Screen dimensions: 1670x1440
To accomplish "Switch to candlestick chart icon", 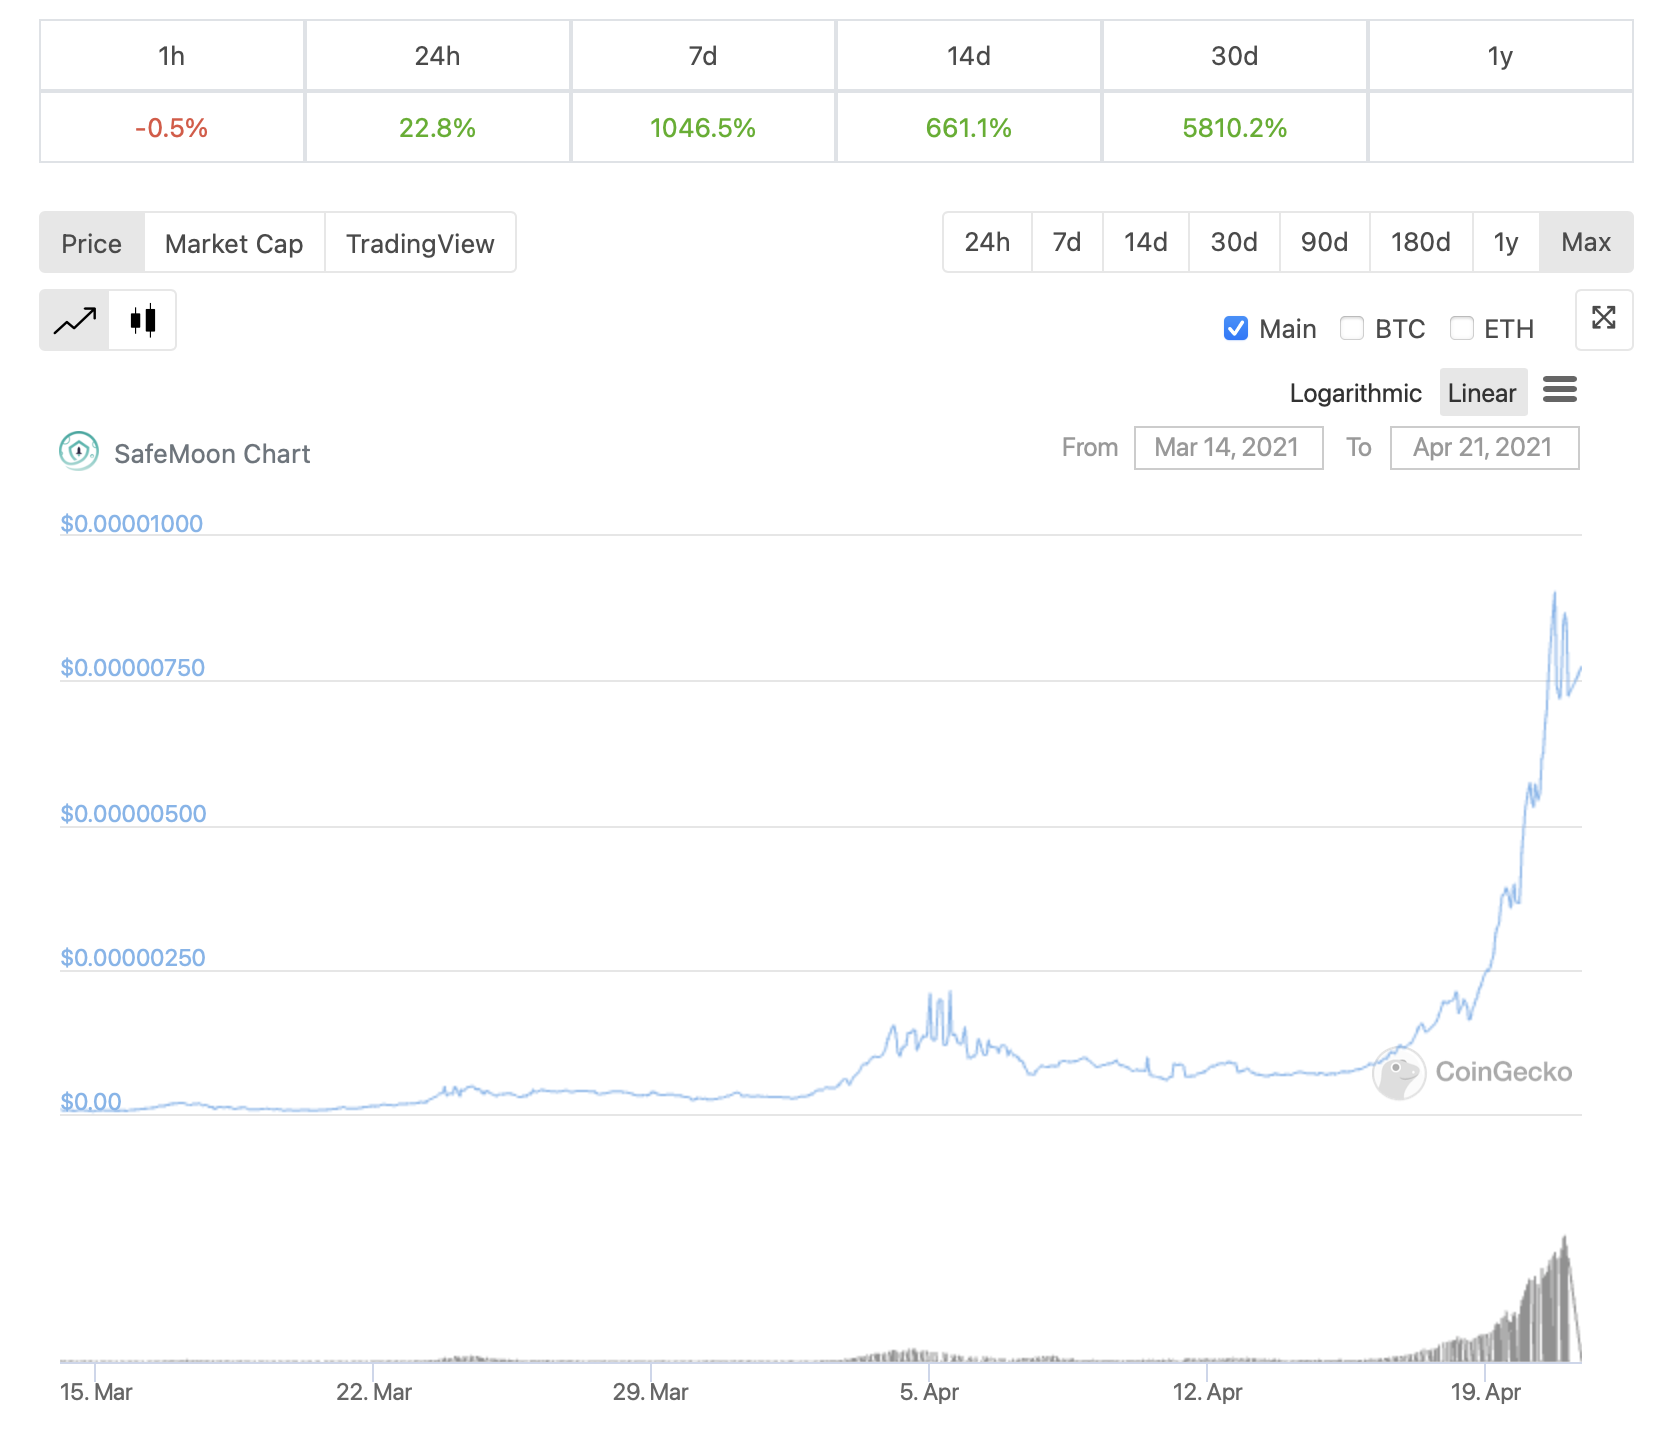I will tap(143, 321).
